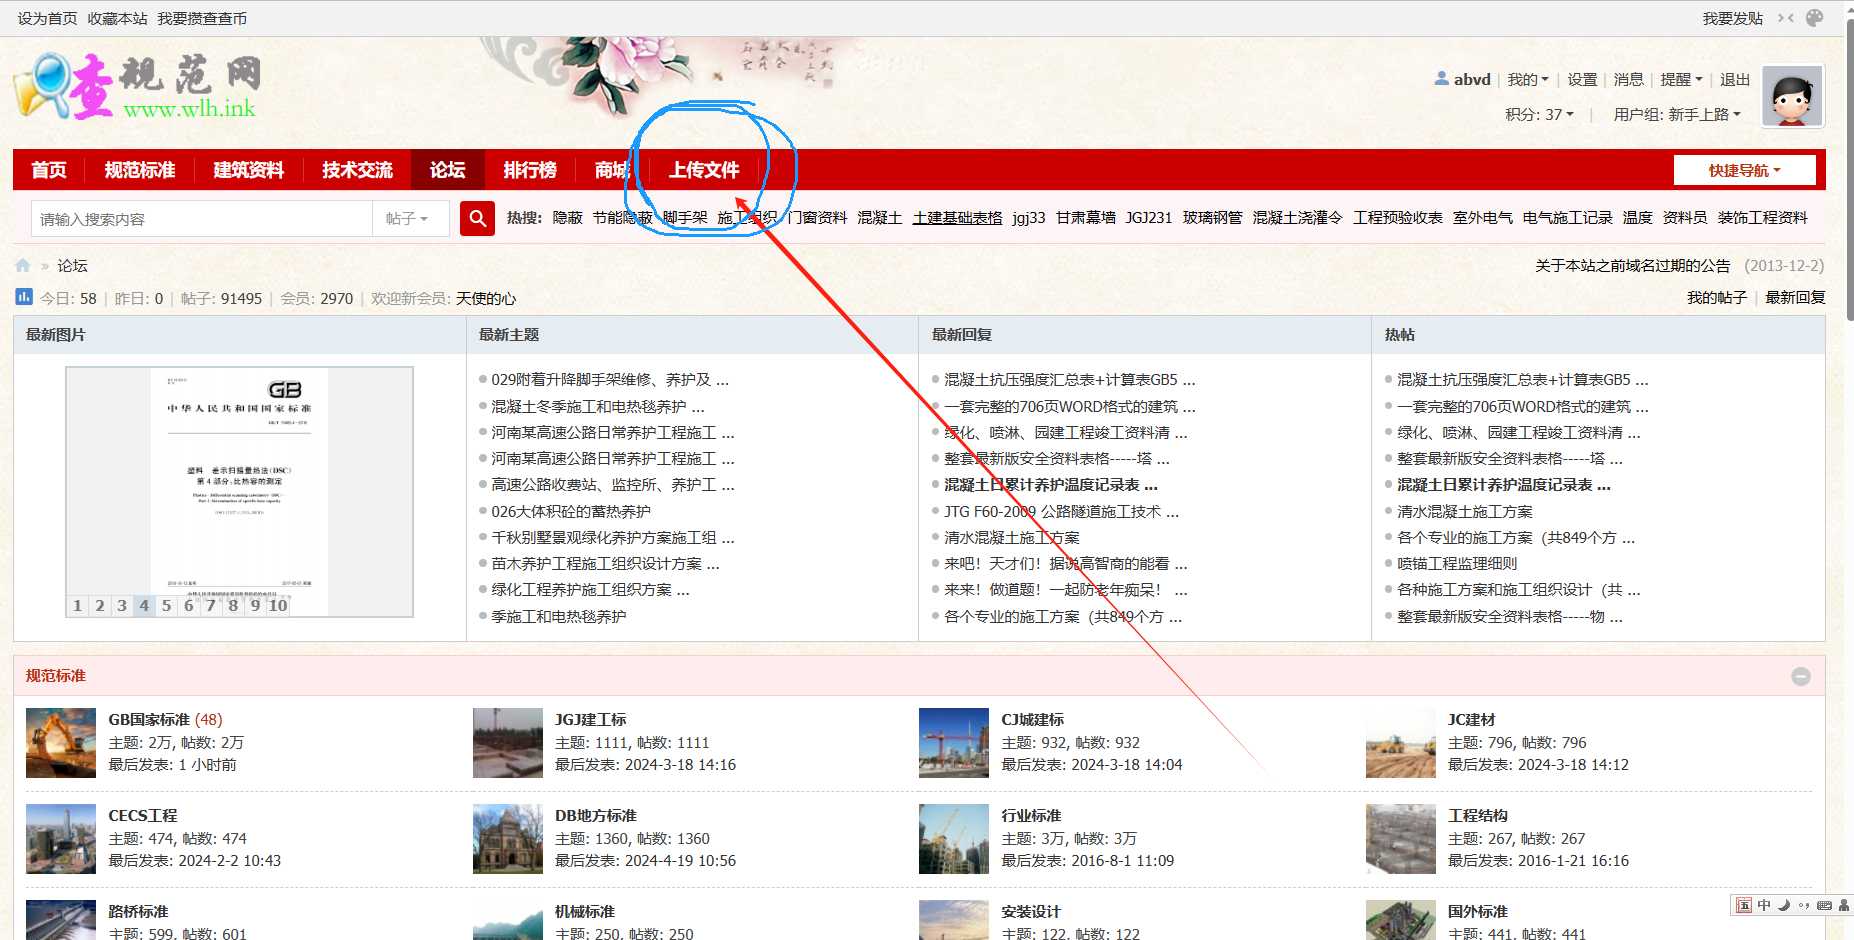Expand the 帖子 search type dropdown
The width and height of the screenshot is (1854, 940).
point(407,218)
